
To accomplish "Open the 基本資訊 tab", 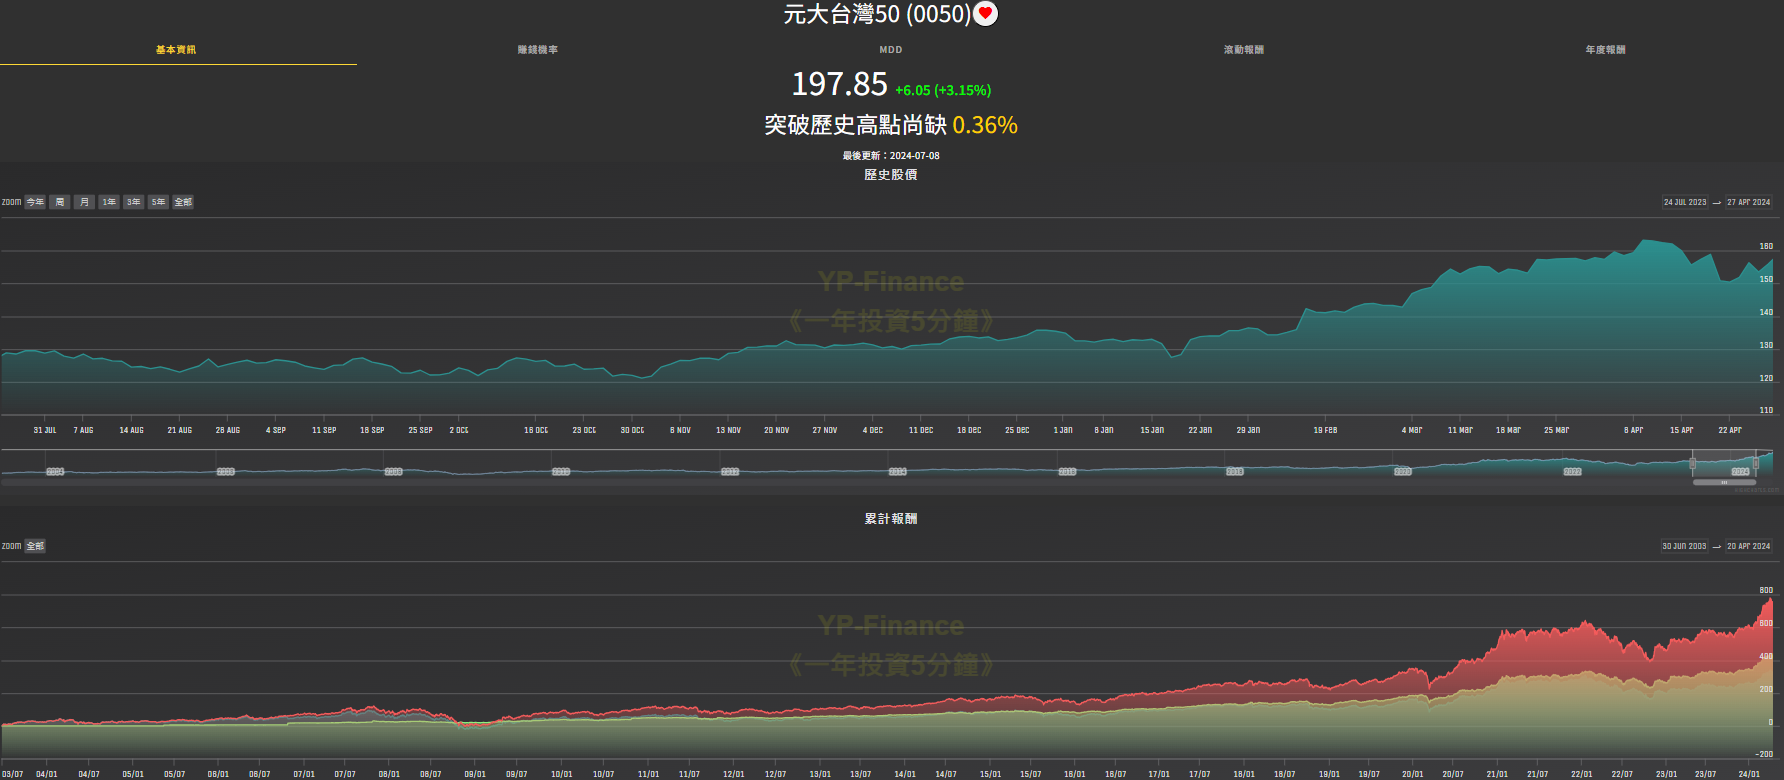I will [x=176, y=50].
